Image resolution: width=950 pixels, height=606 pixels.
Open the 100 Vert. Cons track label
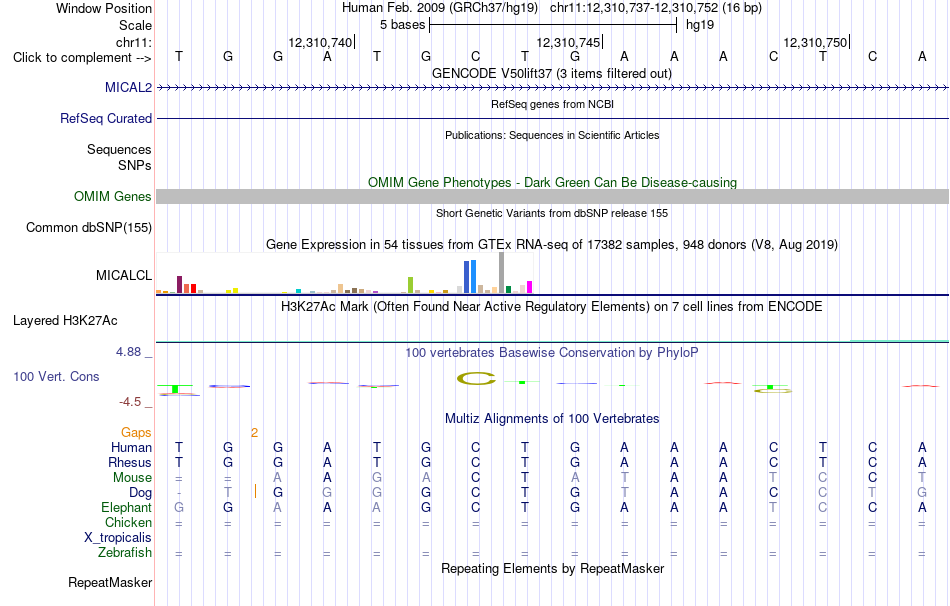[56, 376]
